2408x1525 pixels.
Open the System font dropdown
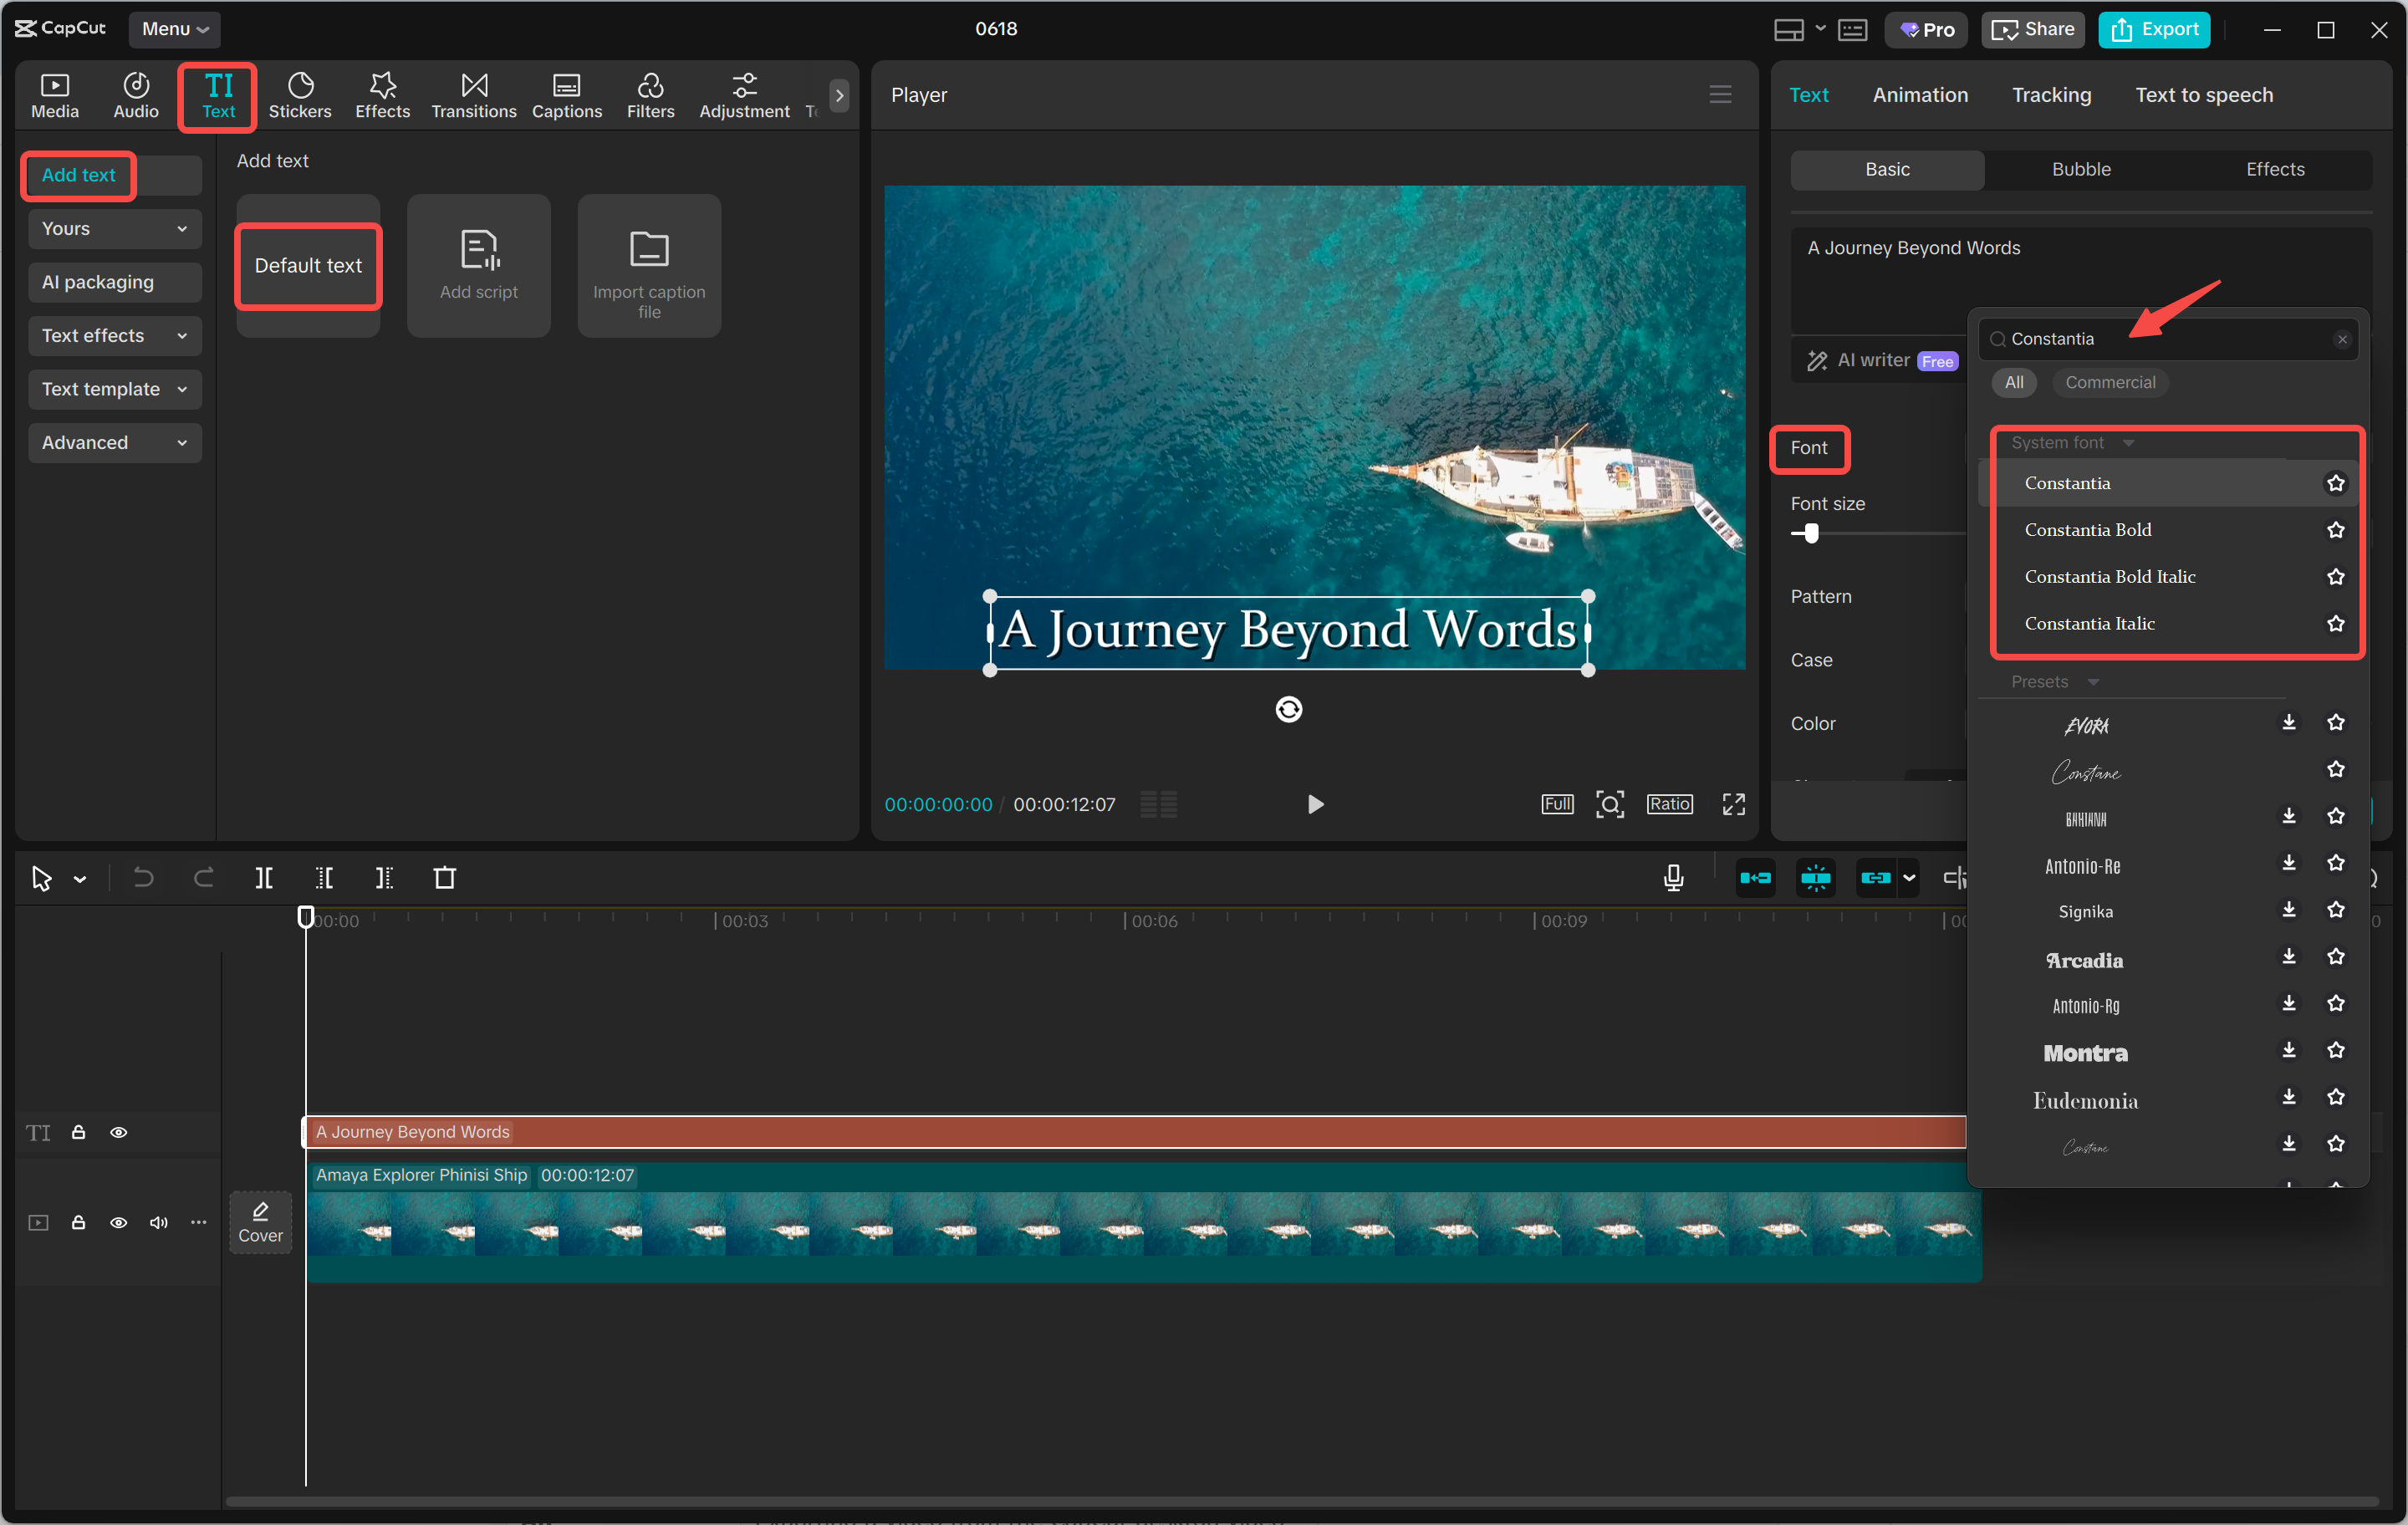click(2070, 442)
